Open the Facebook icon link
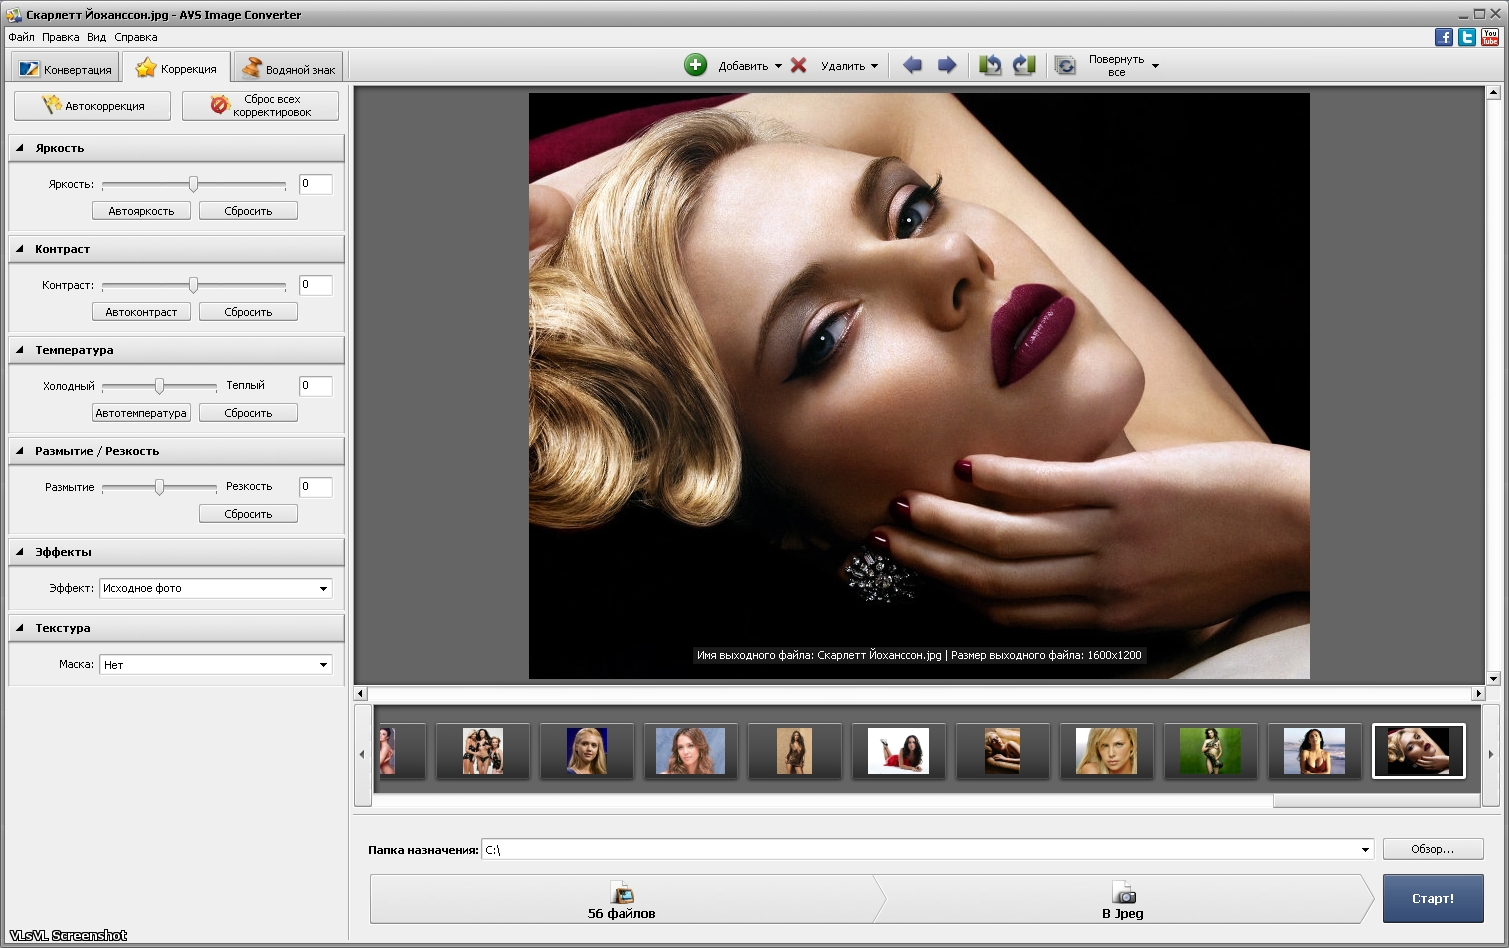1509x948 pixels. coord(1443,37)
